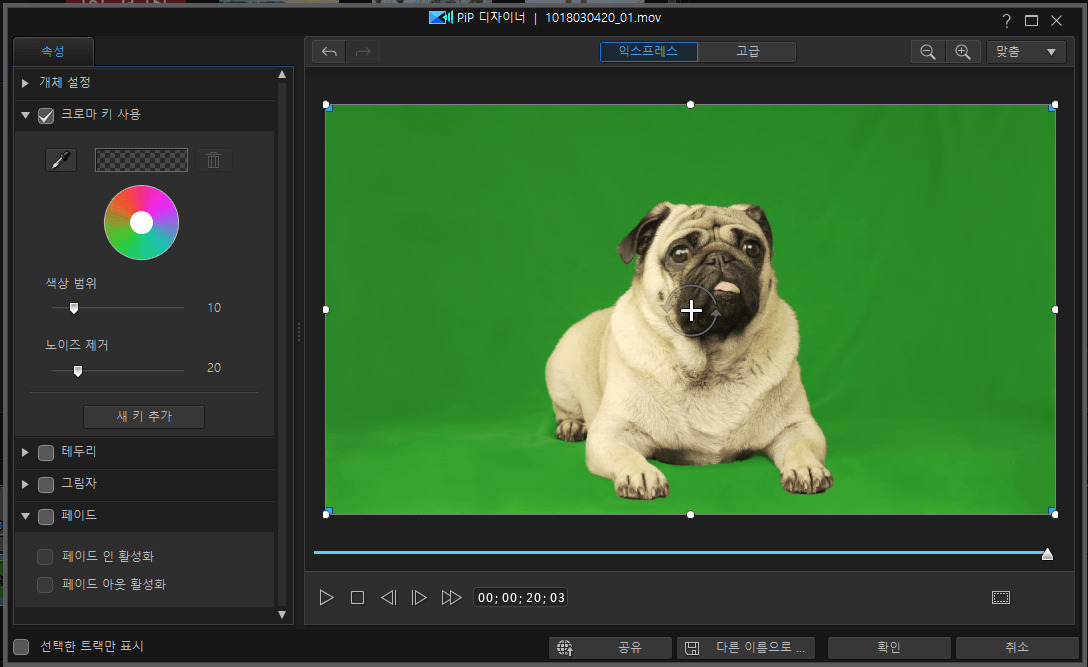Viewport: 1088px width, 667px height.
Task: Expand the 그림자 section arrow
Action: (25, 485)
